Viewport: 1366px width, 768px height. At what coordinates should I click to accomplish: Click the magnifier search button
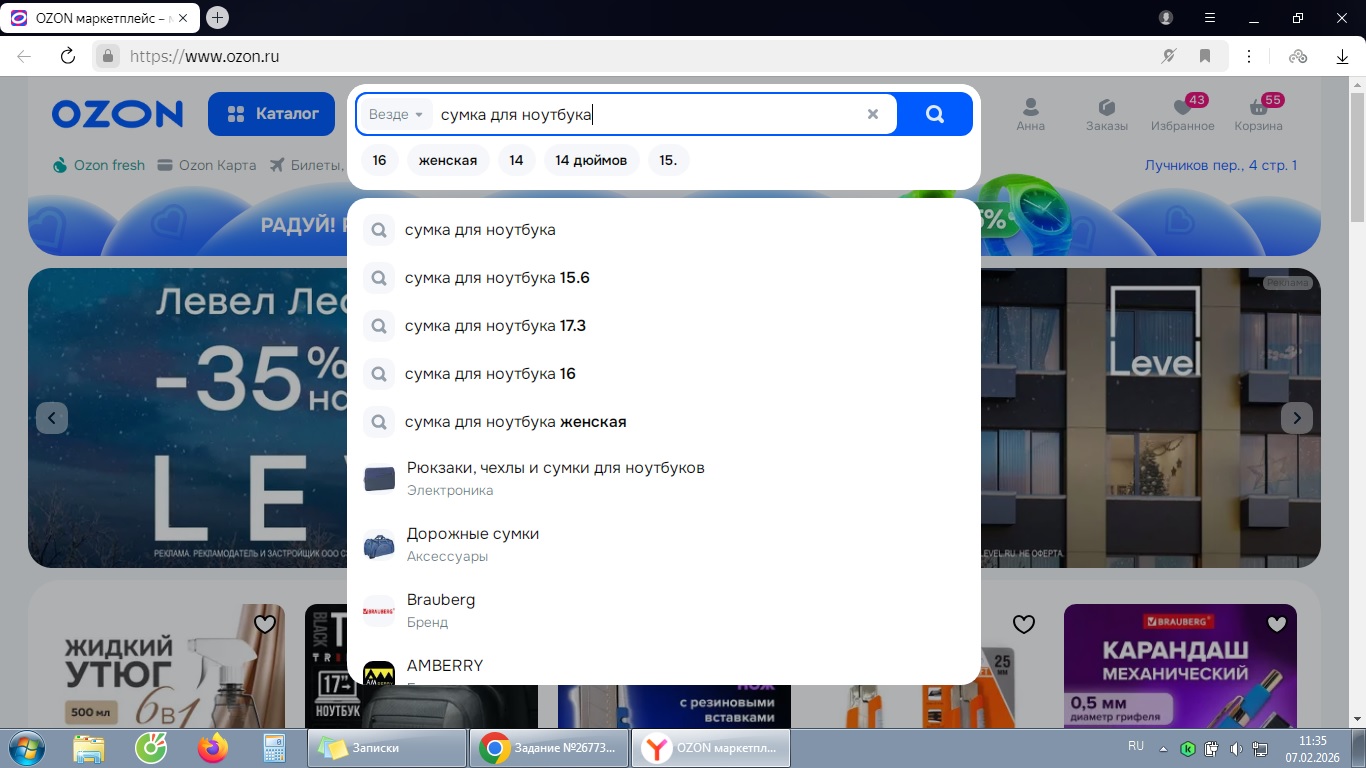point(935,114)
